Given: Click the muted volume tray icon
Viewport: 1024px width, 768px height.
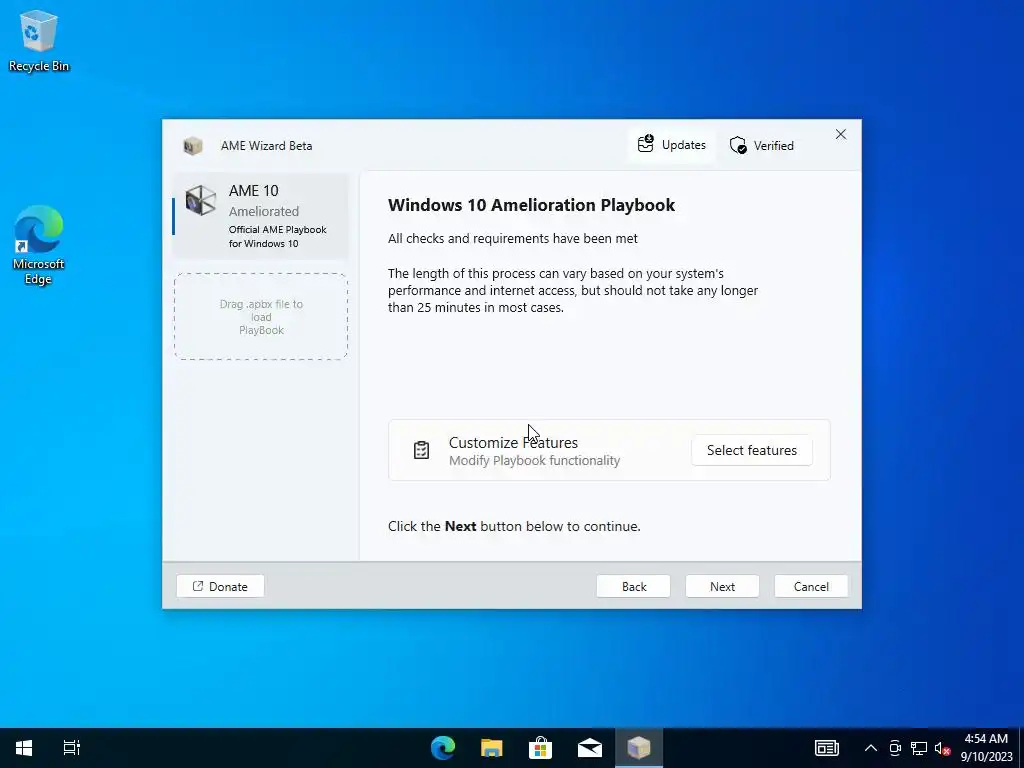Looking at the screenshot, I should [x=942, y=748].
